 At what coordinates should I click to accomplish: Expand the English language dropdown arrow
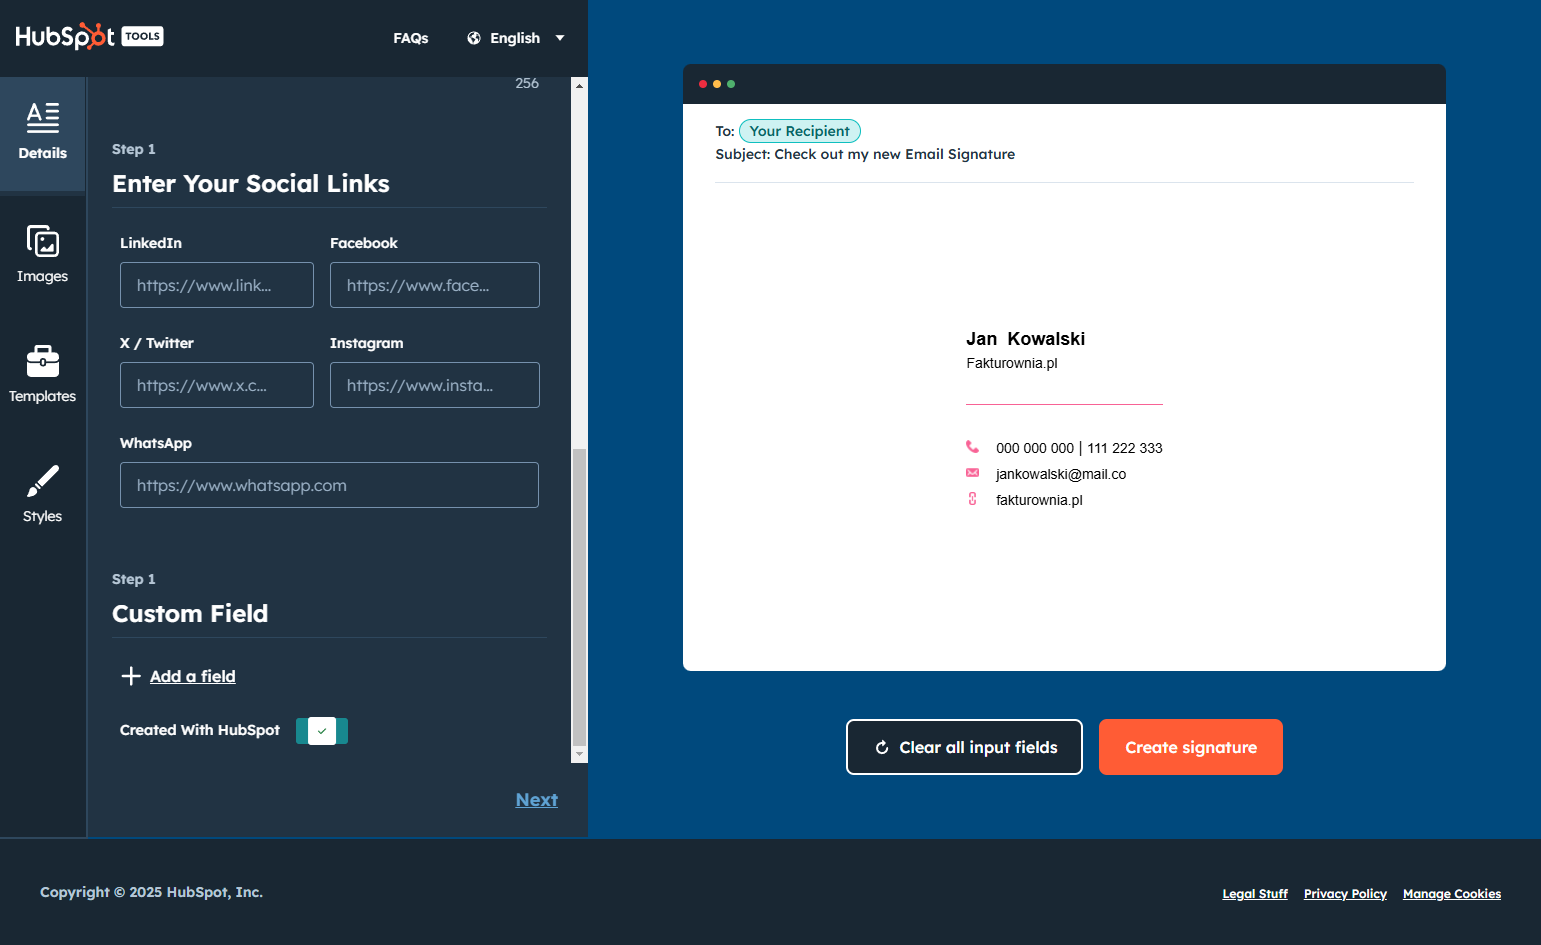pos(560,38)
